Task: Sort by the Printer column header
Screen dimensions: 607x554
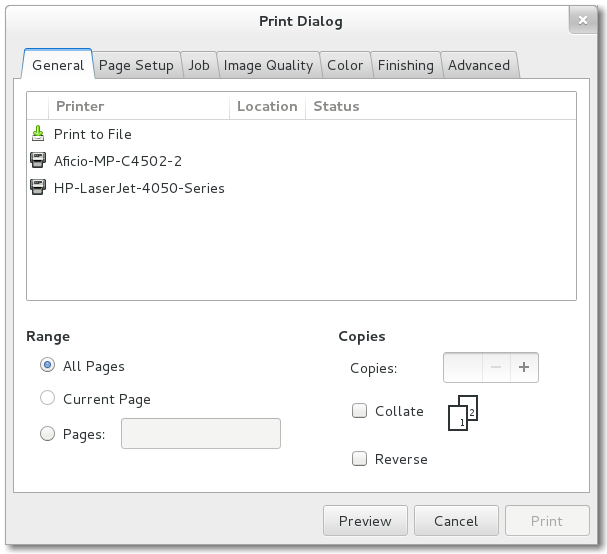Action: [x=80, y=106]
